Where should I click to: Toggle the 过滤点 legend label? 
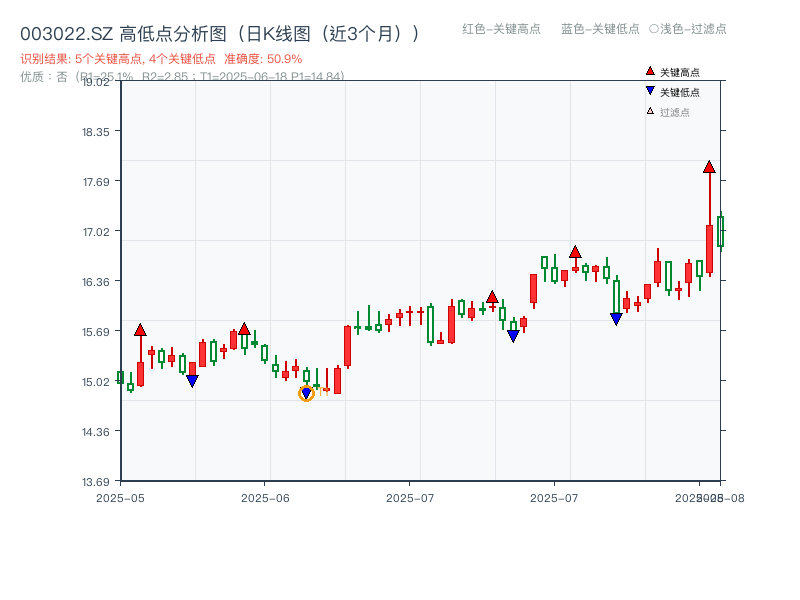pyautogui.click(x=675, y=113)
